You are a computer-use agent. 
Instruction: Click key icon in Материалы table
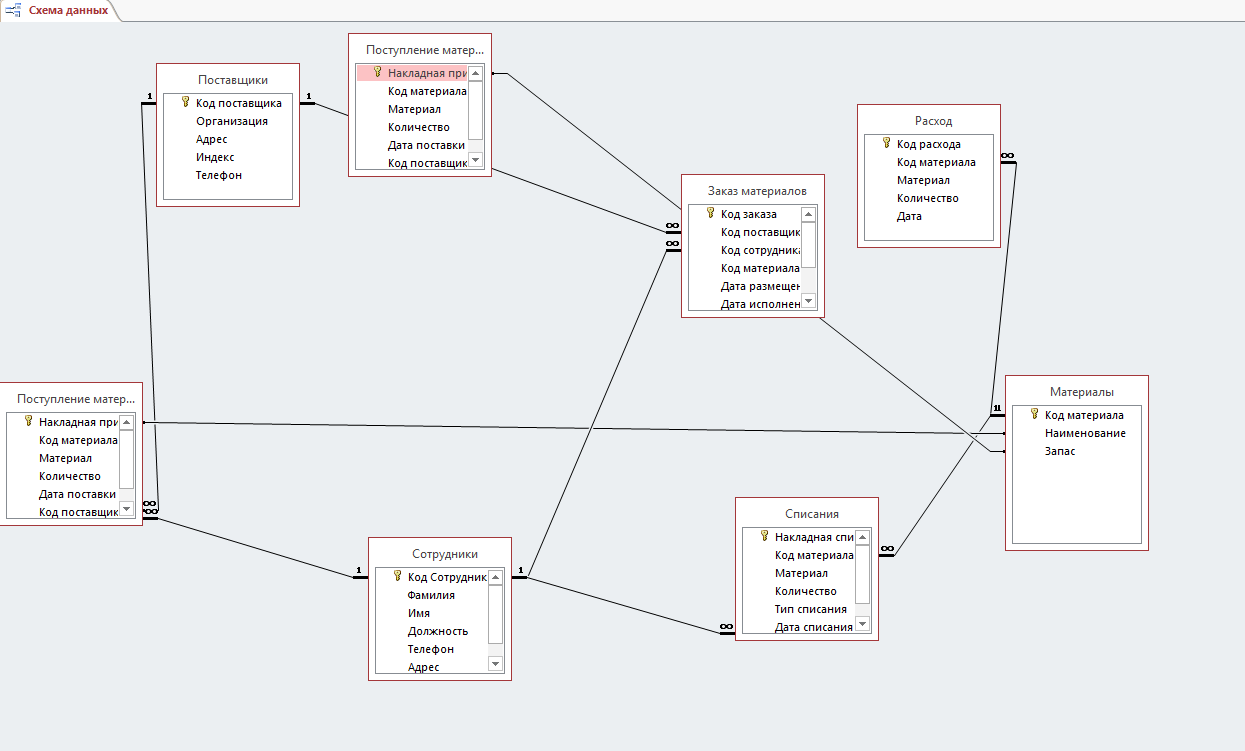[x=1034, y=414]
